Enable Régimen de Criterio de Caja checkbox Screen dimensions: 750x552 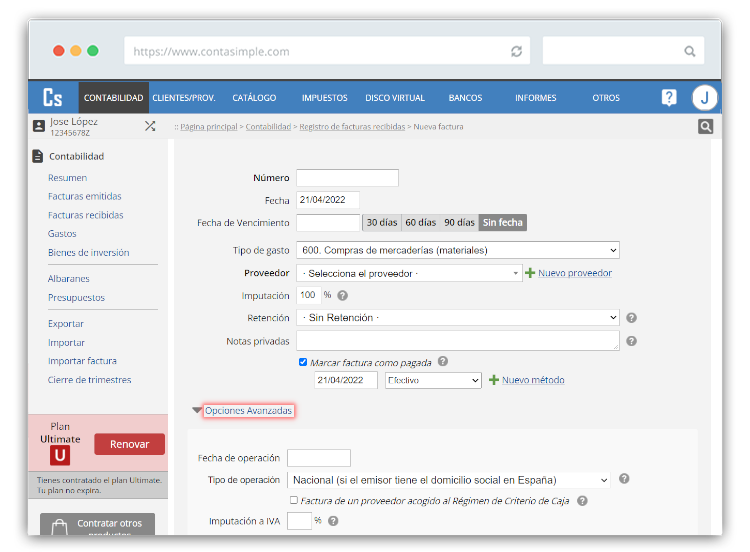(293, 500)
